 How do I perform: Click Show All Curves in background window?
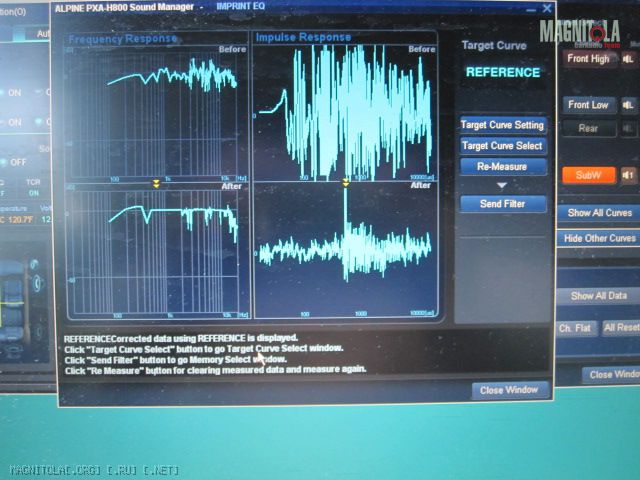click(599, 213)
